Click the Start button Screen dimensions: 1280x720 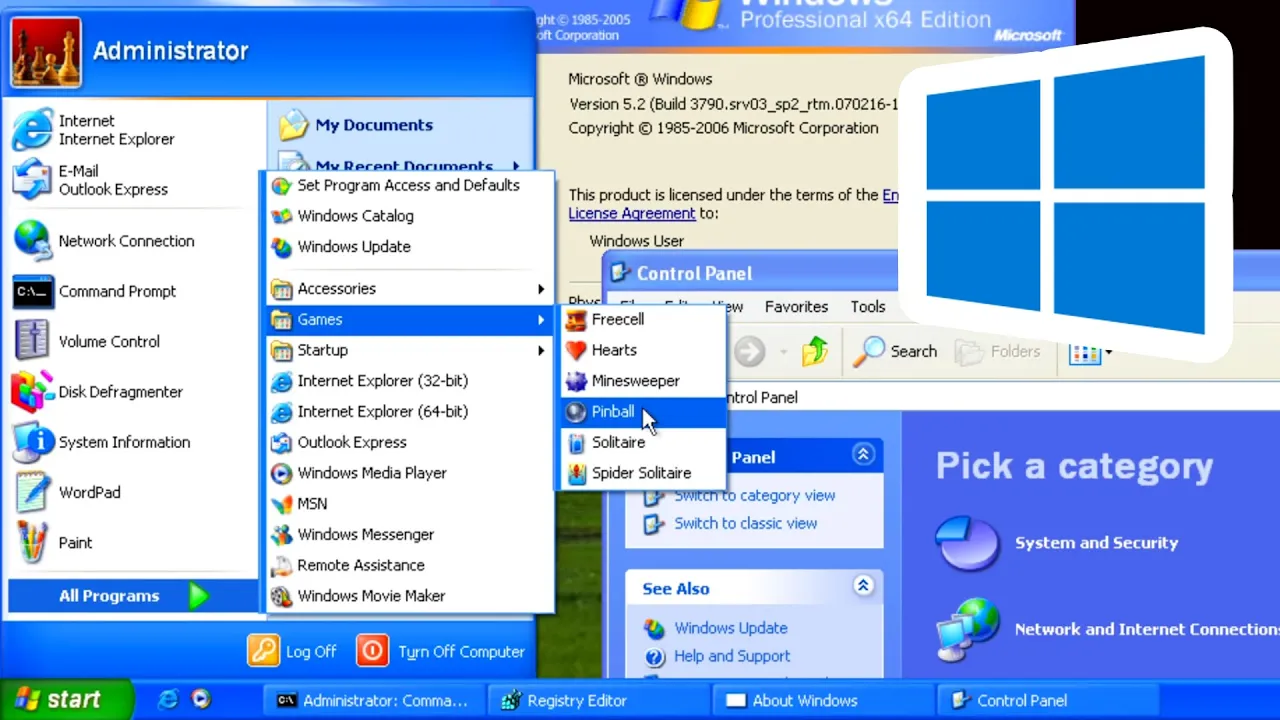[66, 700]
